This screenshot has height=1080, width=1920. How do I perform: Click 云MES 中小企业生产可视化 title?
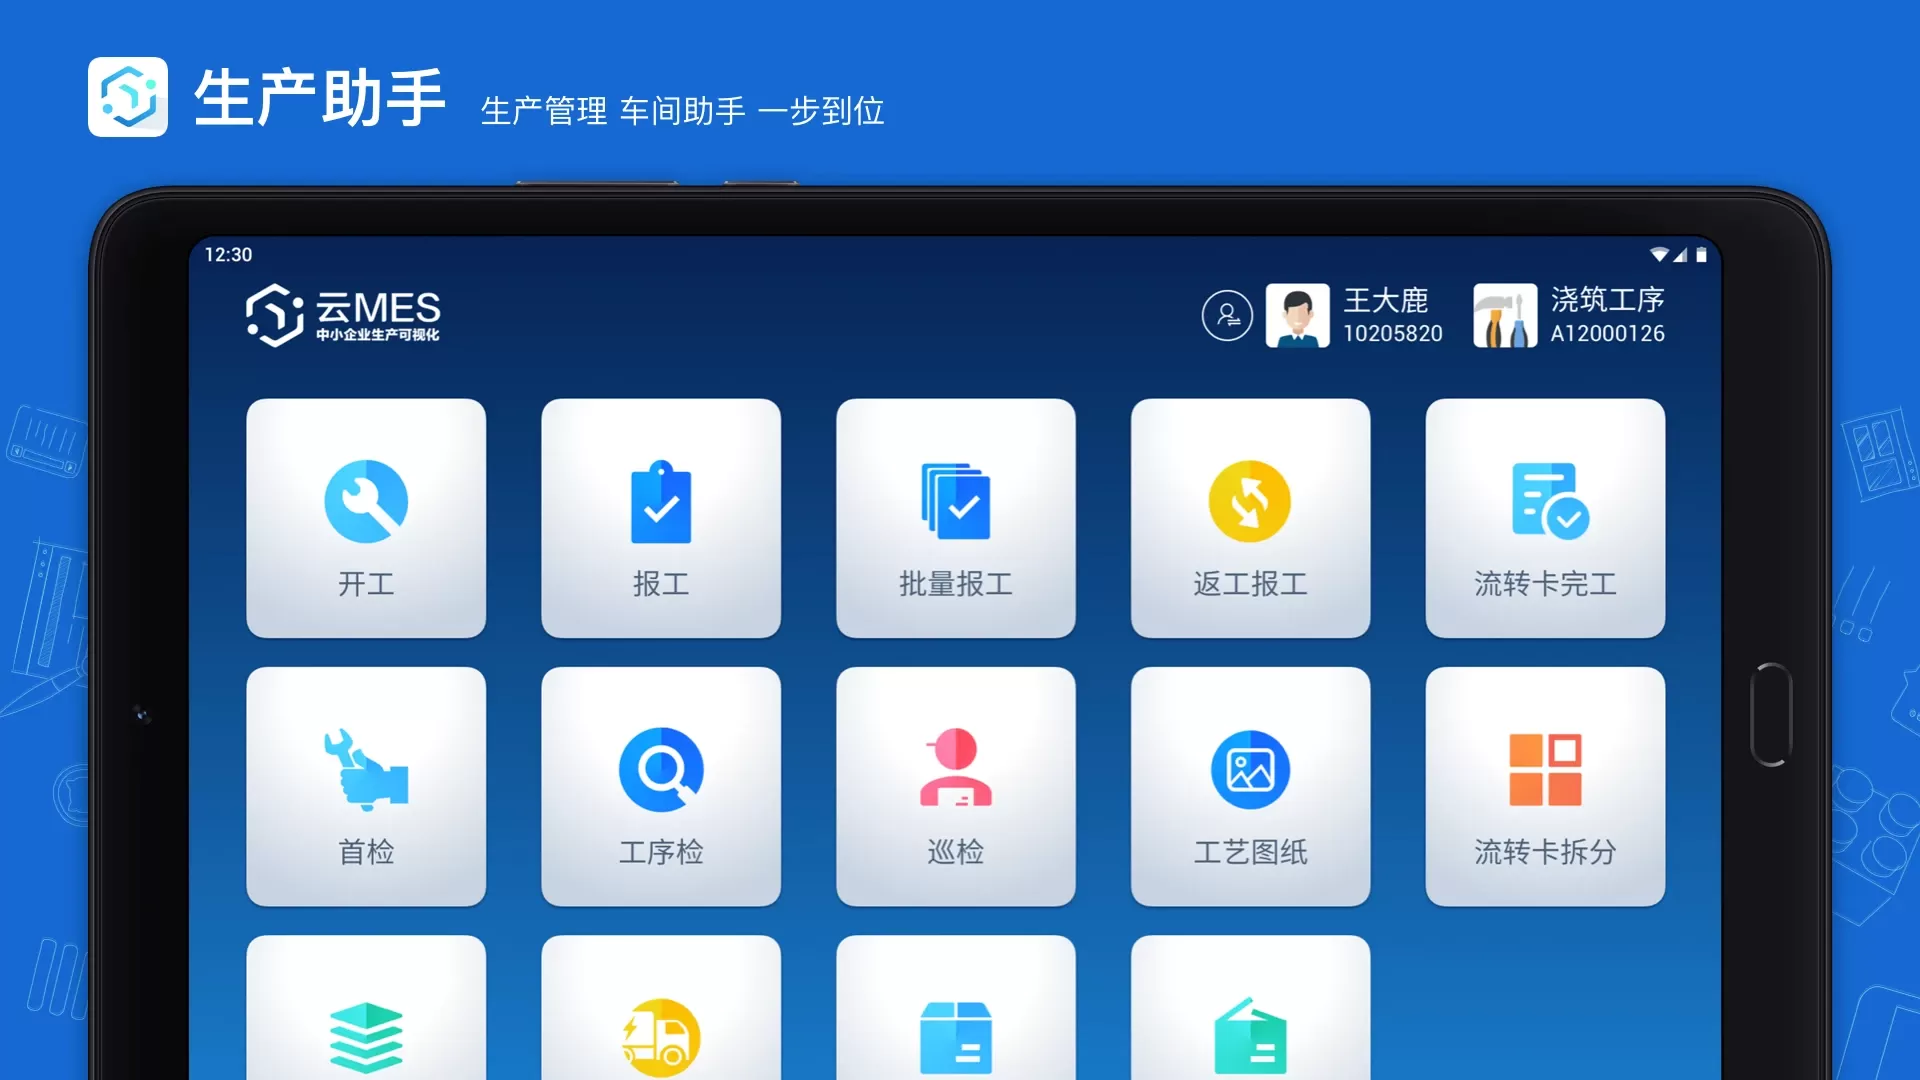click(x=349, y=316)
